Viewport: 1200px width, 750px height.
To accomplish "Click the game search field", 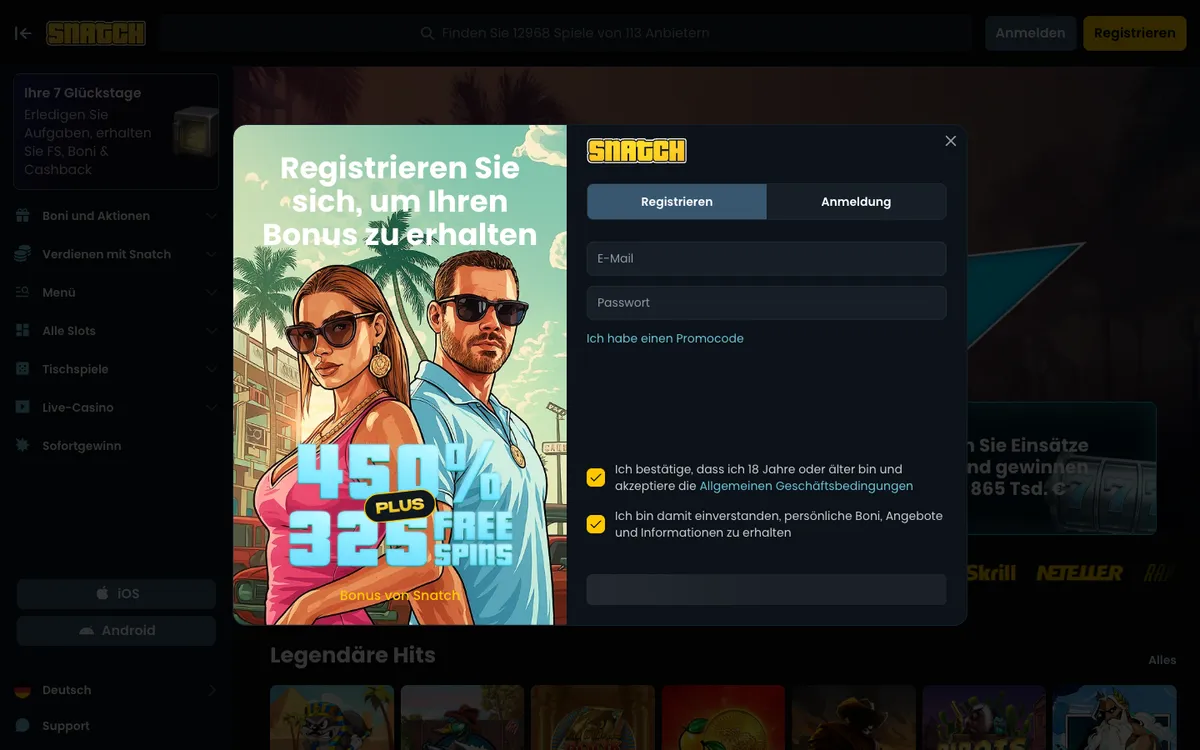I will click(566, 33).
